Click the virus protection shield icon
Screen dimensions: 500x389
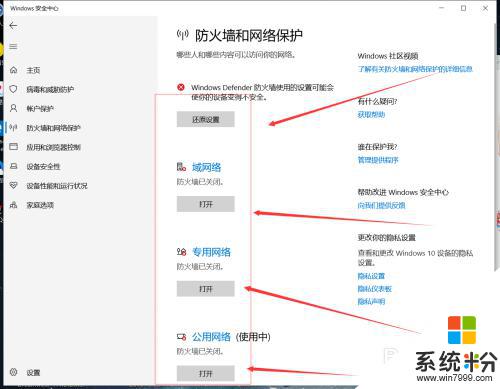point(13,89)
